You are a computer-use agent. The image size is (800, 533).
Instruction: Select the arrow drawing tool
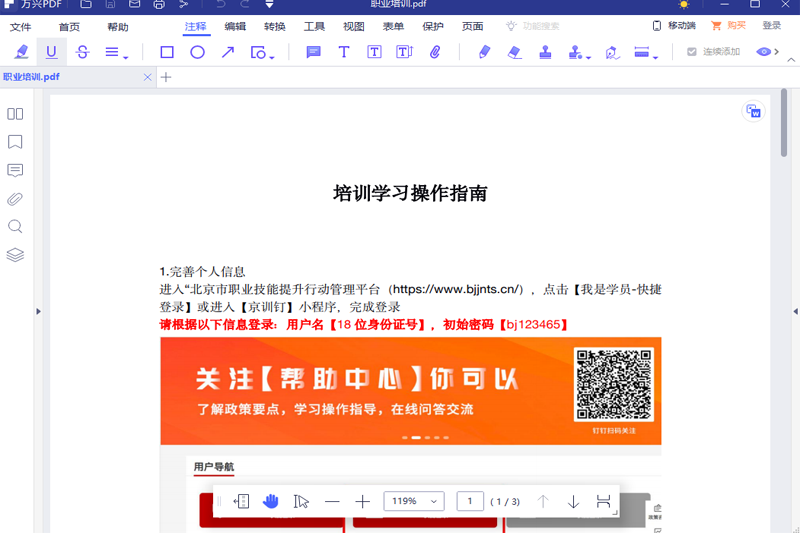pyautogui.click(x=228, y=52)
